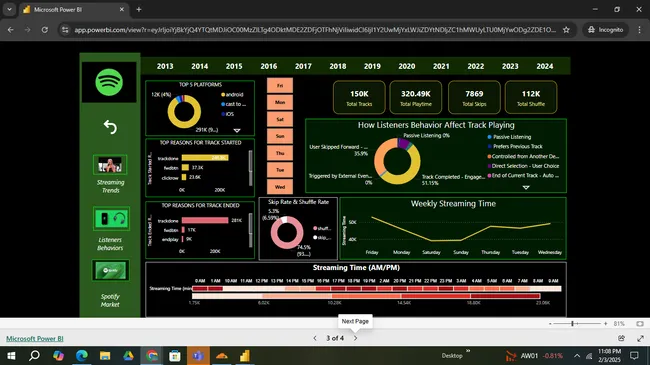The height and width of the screenshot is (365, 650).
Task: Open Windows search from taskbar
Action: pos(34,356)
